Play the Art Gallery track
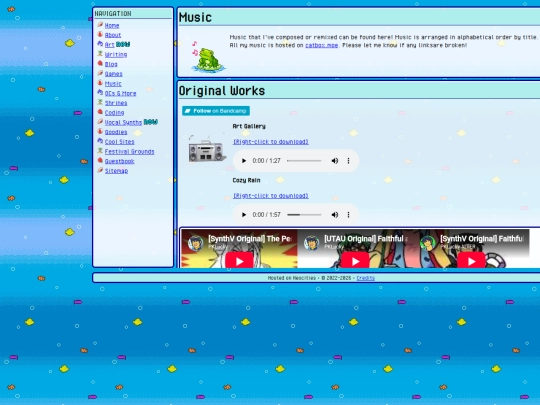This screenshot has width=540, height=405. click(244, 161)
